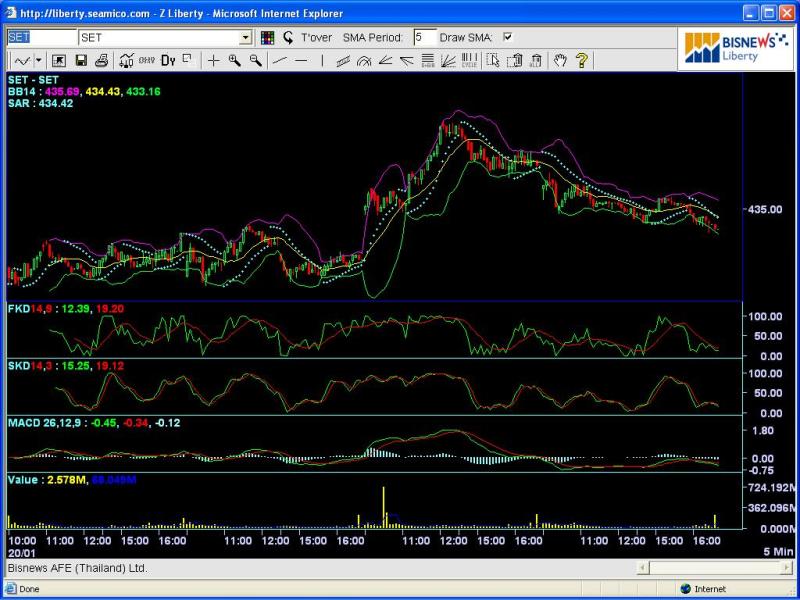Click the 724.192M axis value
800x600 pixels.
[772, 488]
